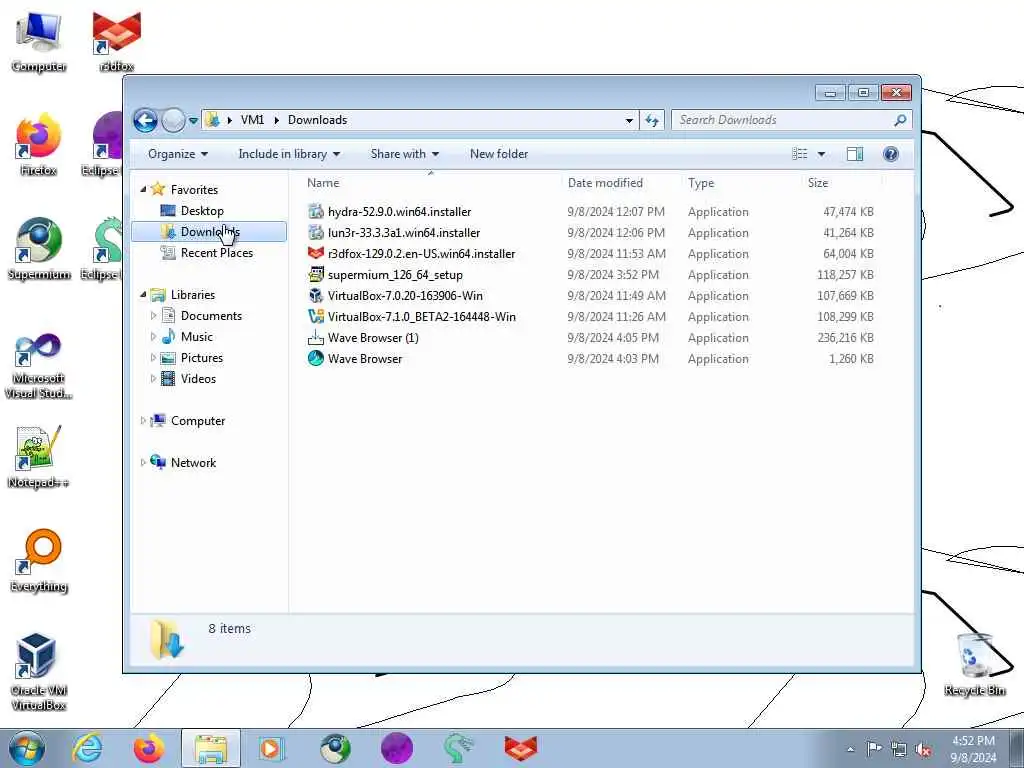Open the Supermium desktop shortcut
This screenshot has width=1024, height=768.
39,250
